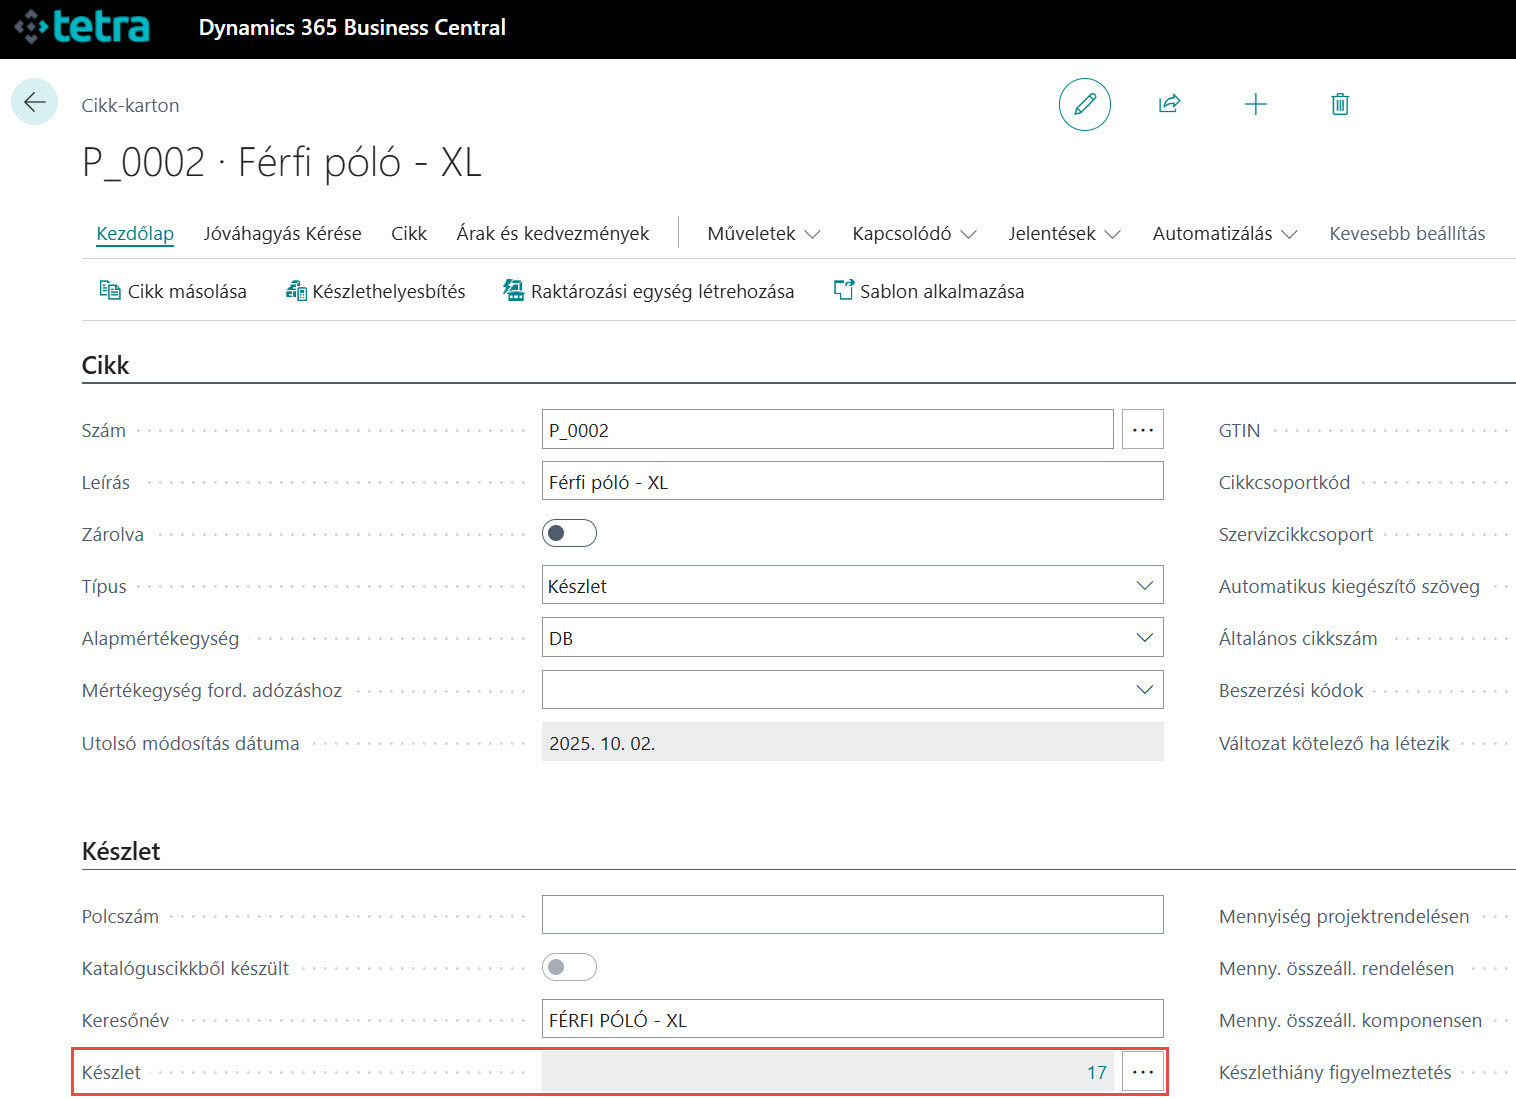The width and height of the screenshot is (1516, 1099).
Task: Switch to Árak és kedvezmények tab
Action: (552, 234)
